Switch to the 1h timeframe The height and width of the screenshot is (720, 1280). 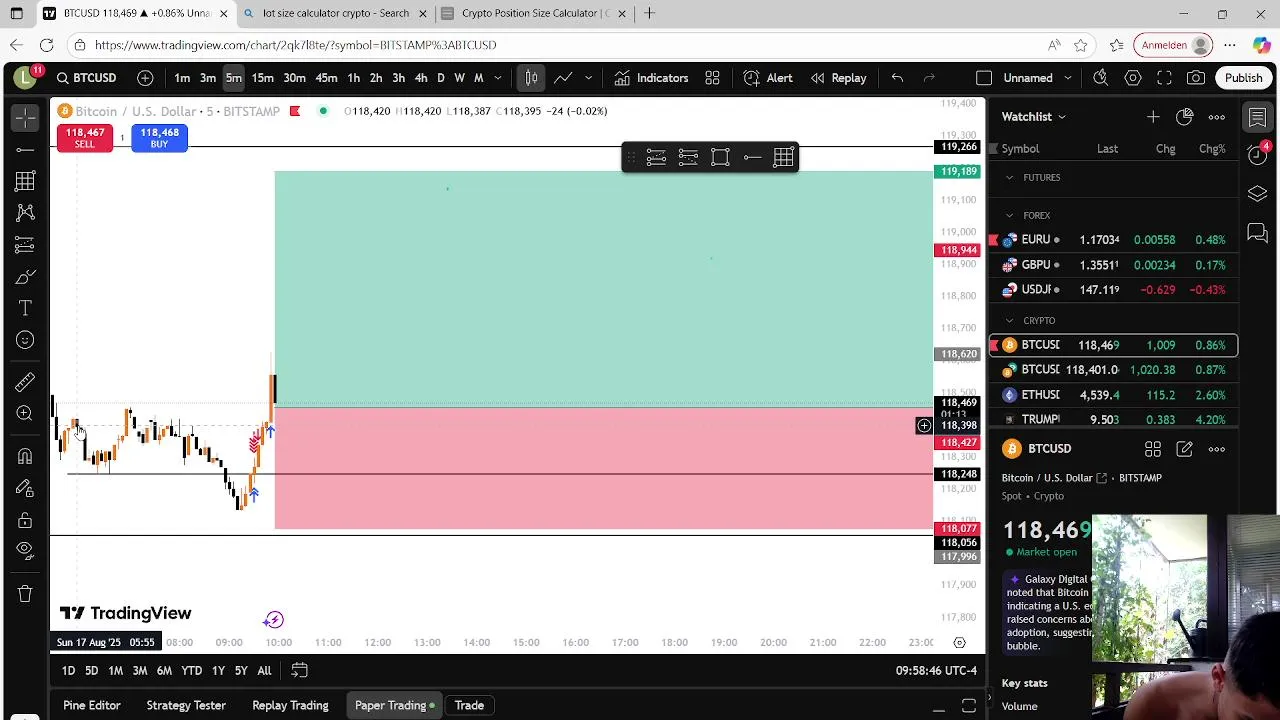tap(353, 78)
